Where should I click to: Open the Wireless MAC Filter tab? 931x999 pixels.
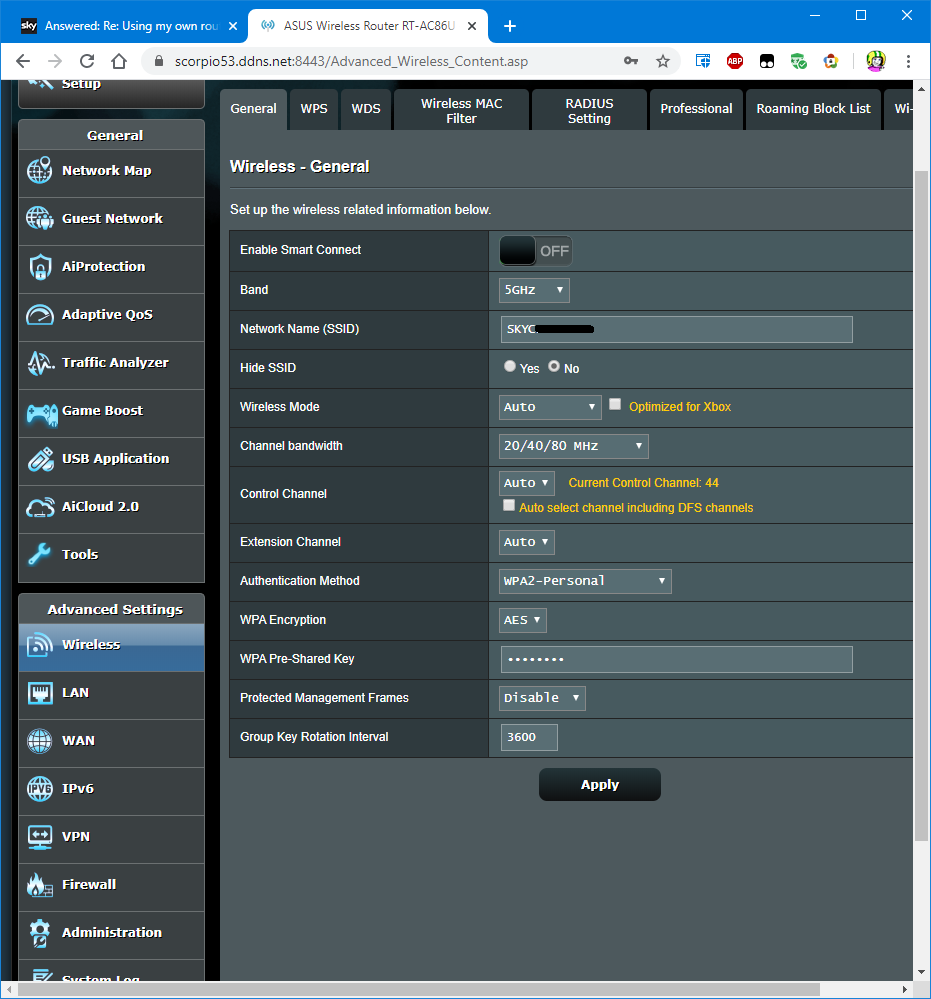point(461,110)
